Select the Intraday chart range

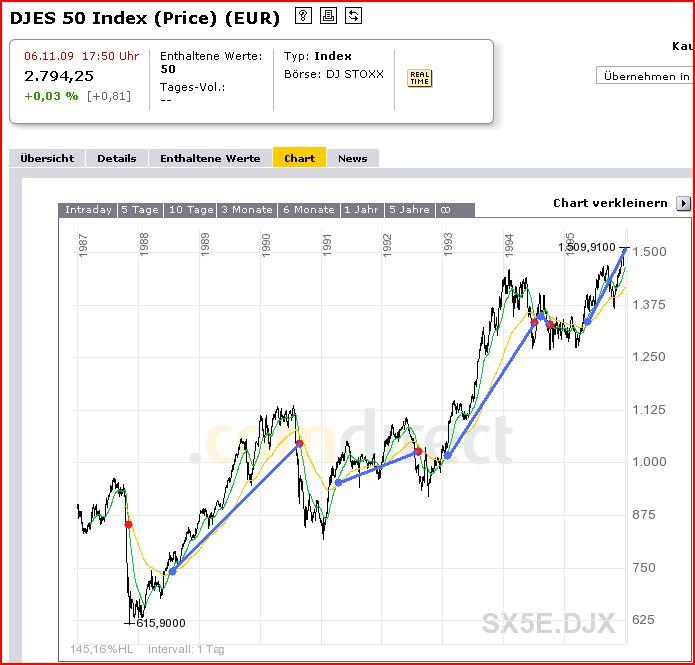tap(88, 210)
